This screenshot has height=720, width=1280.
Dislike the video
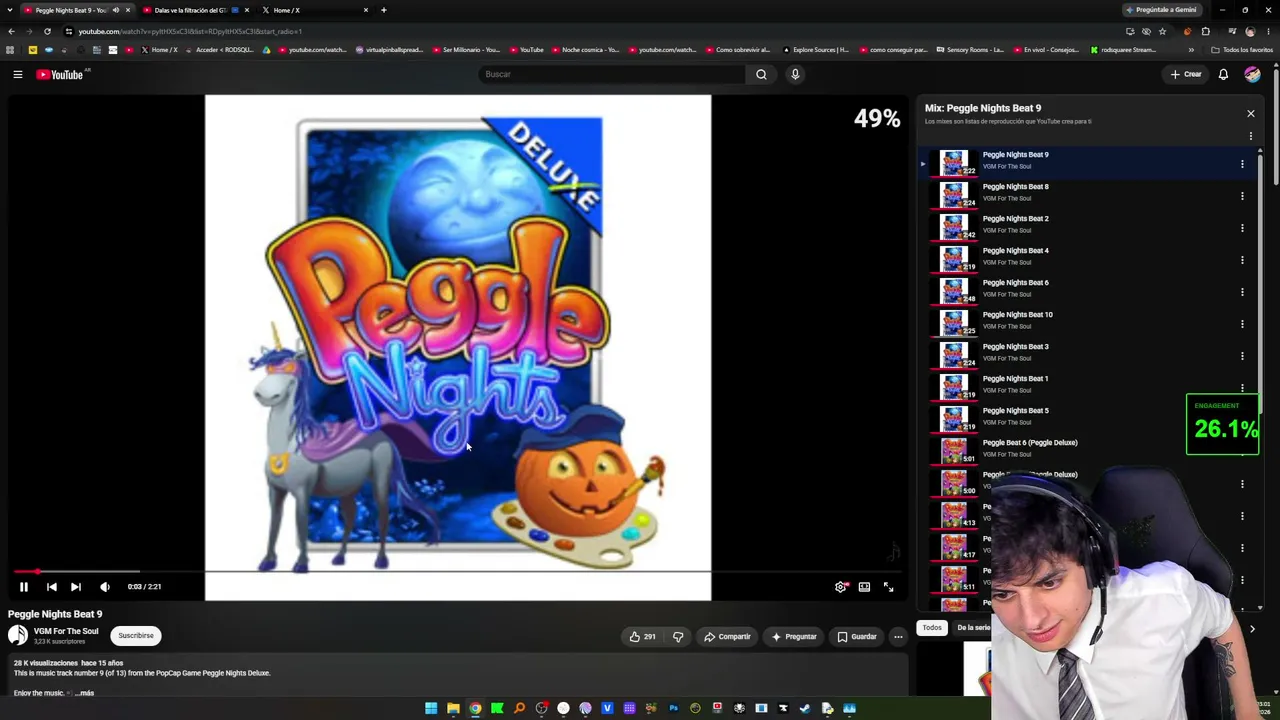678,636
